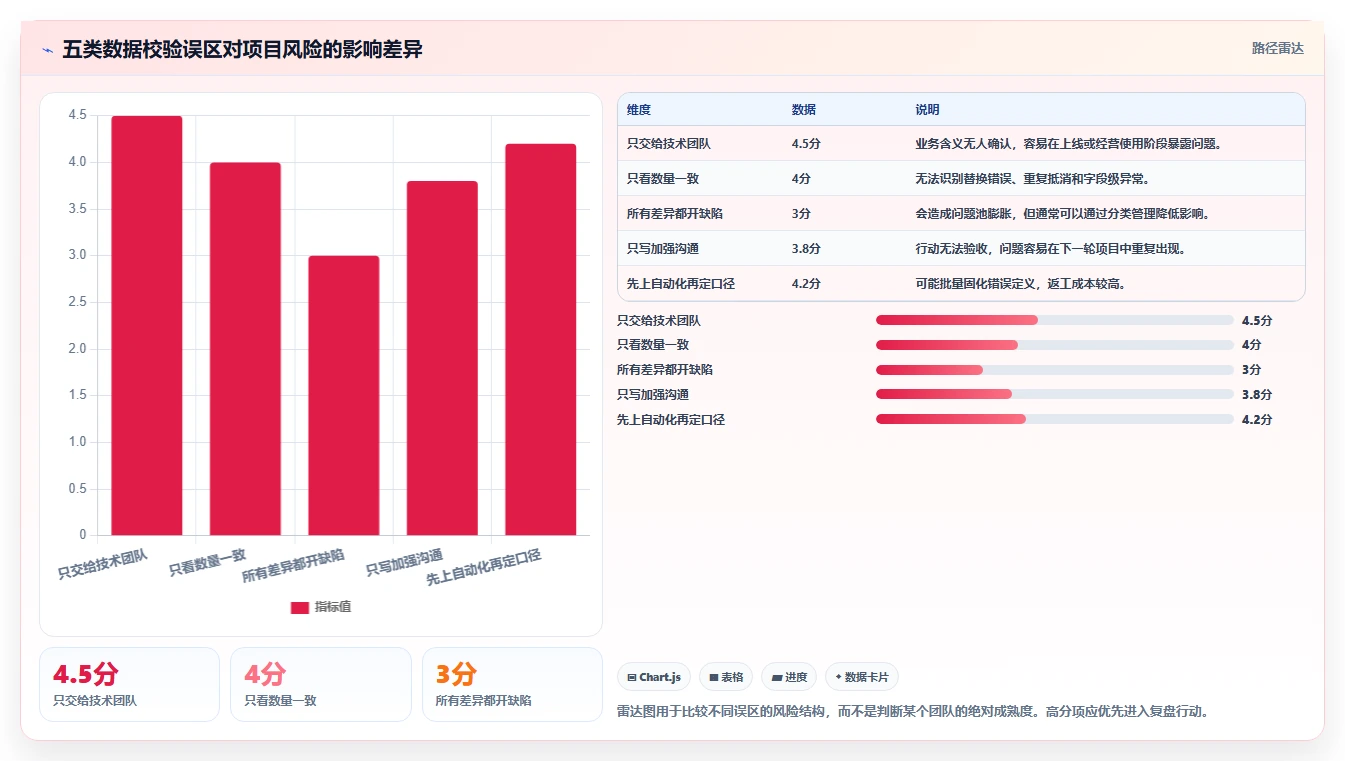Toggle the 指标值 legend color box
The width and height of the screenshot is (1345, 761).
[x=300, y=607]
